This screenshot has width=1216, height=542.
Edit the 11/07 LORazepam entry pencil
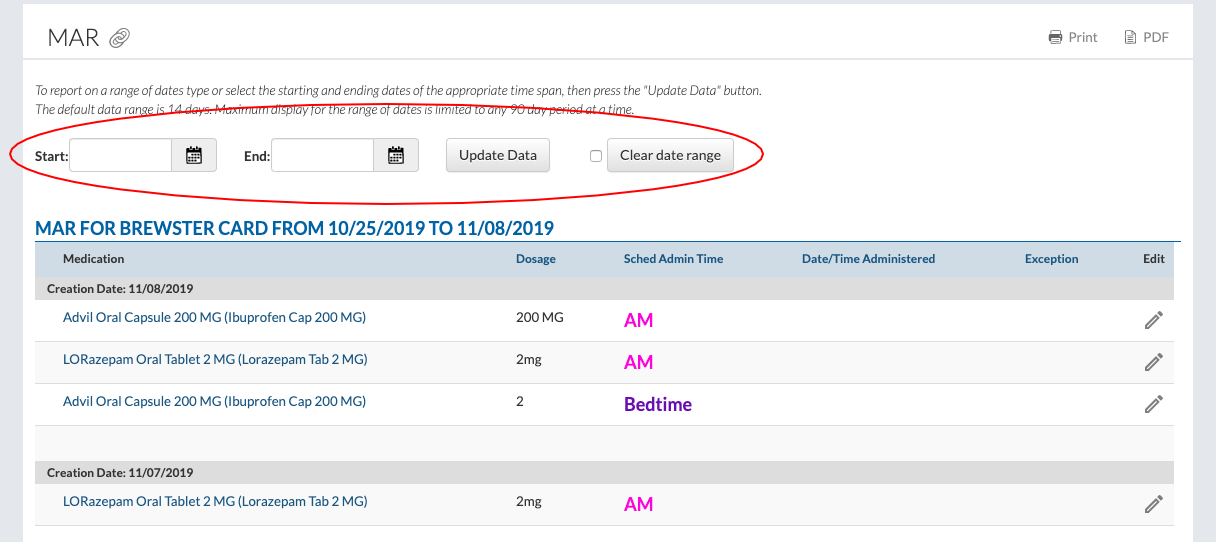[1153, 504]
